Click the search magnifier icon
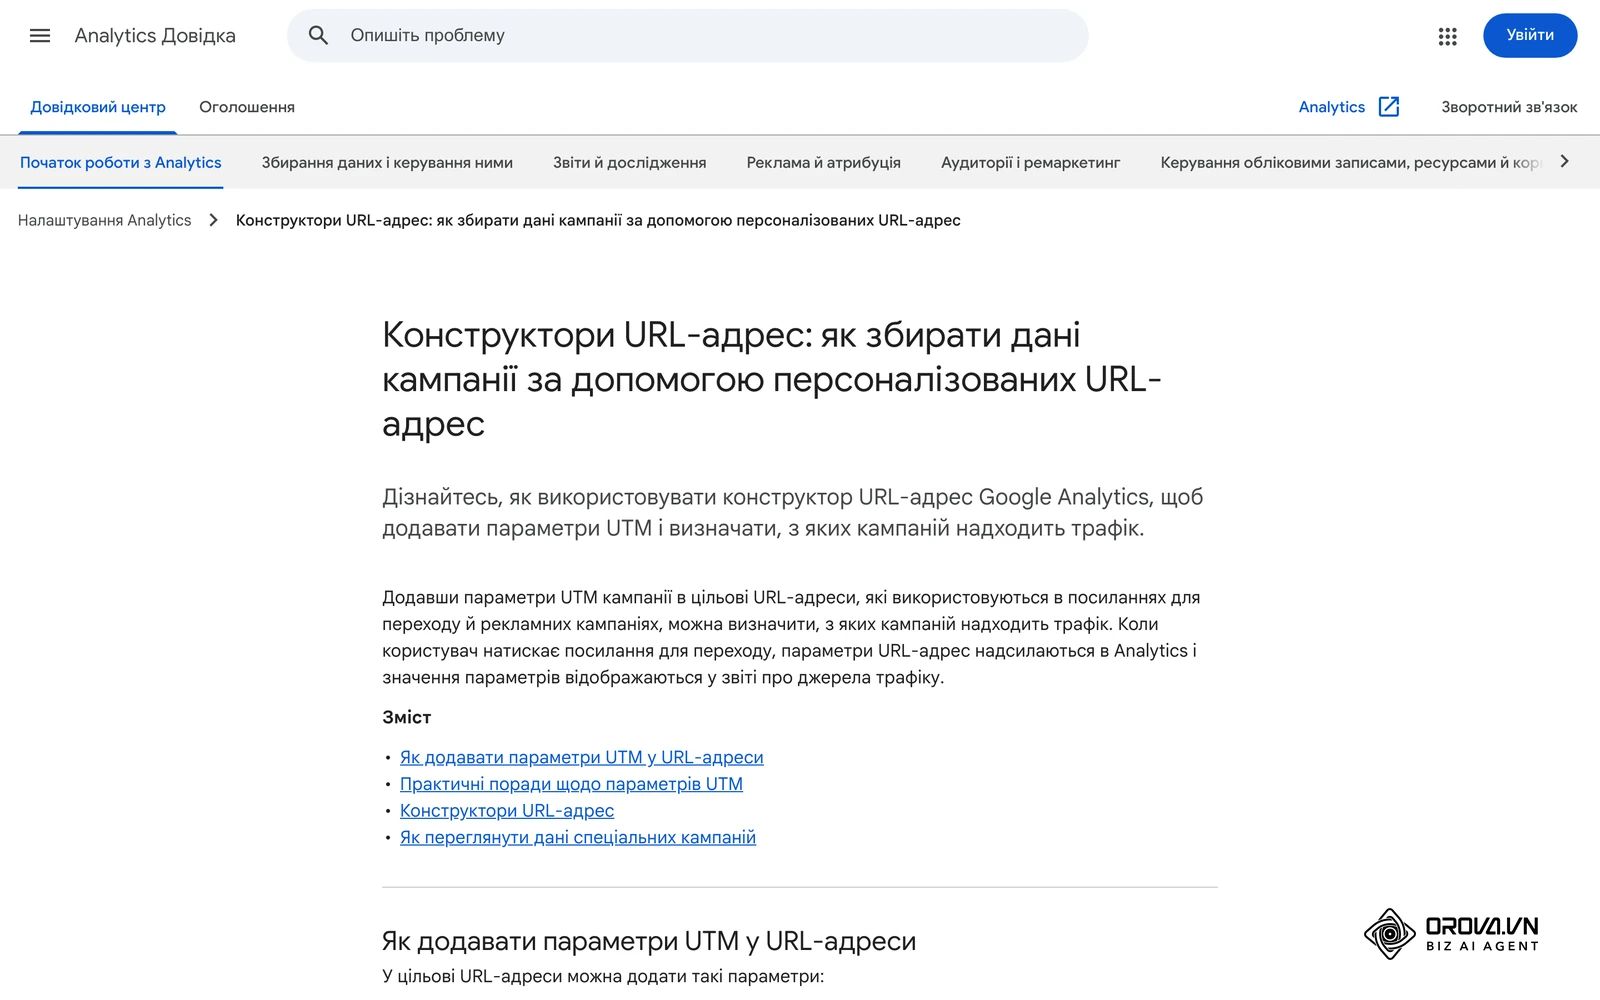 click(318, 36)
